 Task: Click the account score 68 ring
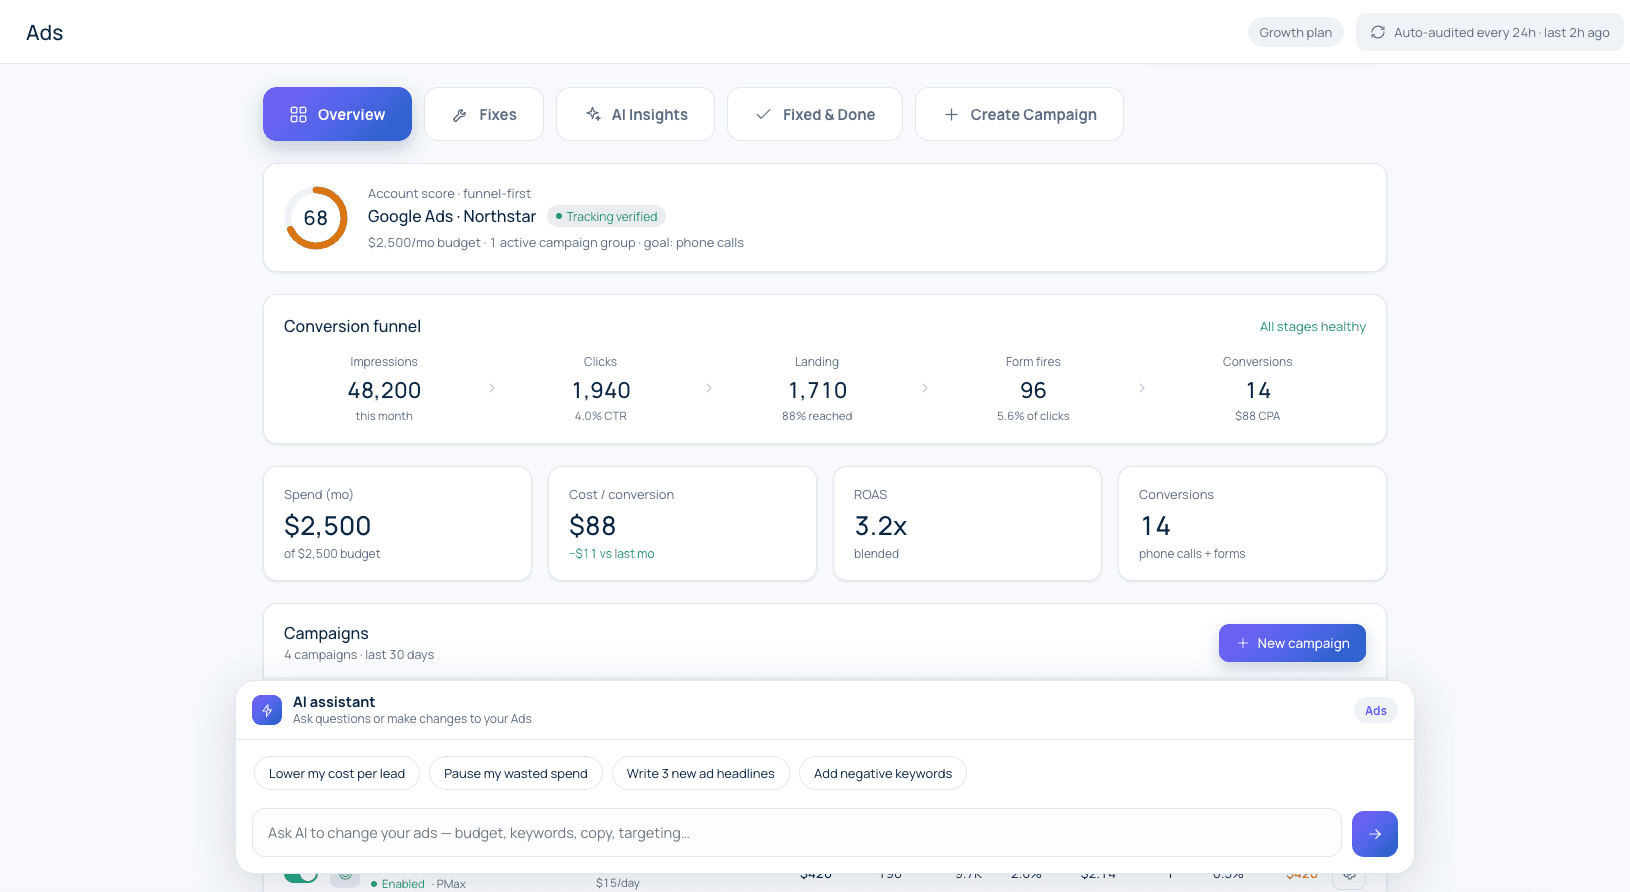point(316,218)
